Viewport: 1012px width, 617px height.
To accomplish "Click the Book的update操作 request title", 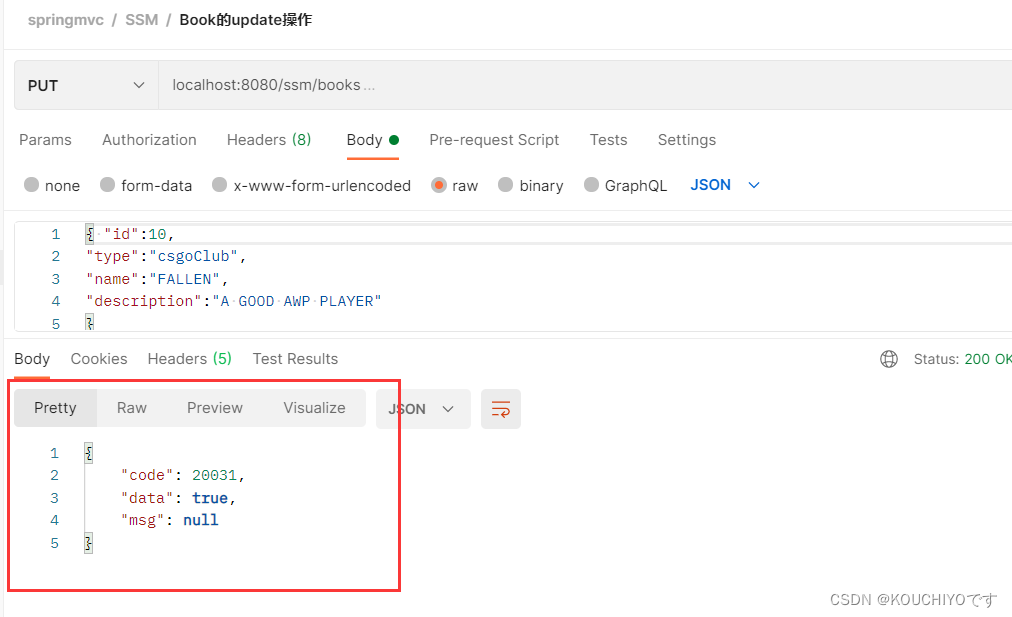I will [246, 20].
